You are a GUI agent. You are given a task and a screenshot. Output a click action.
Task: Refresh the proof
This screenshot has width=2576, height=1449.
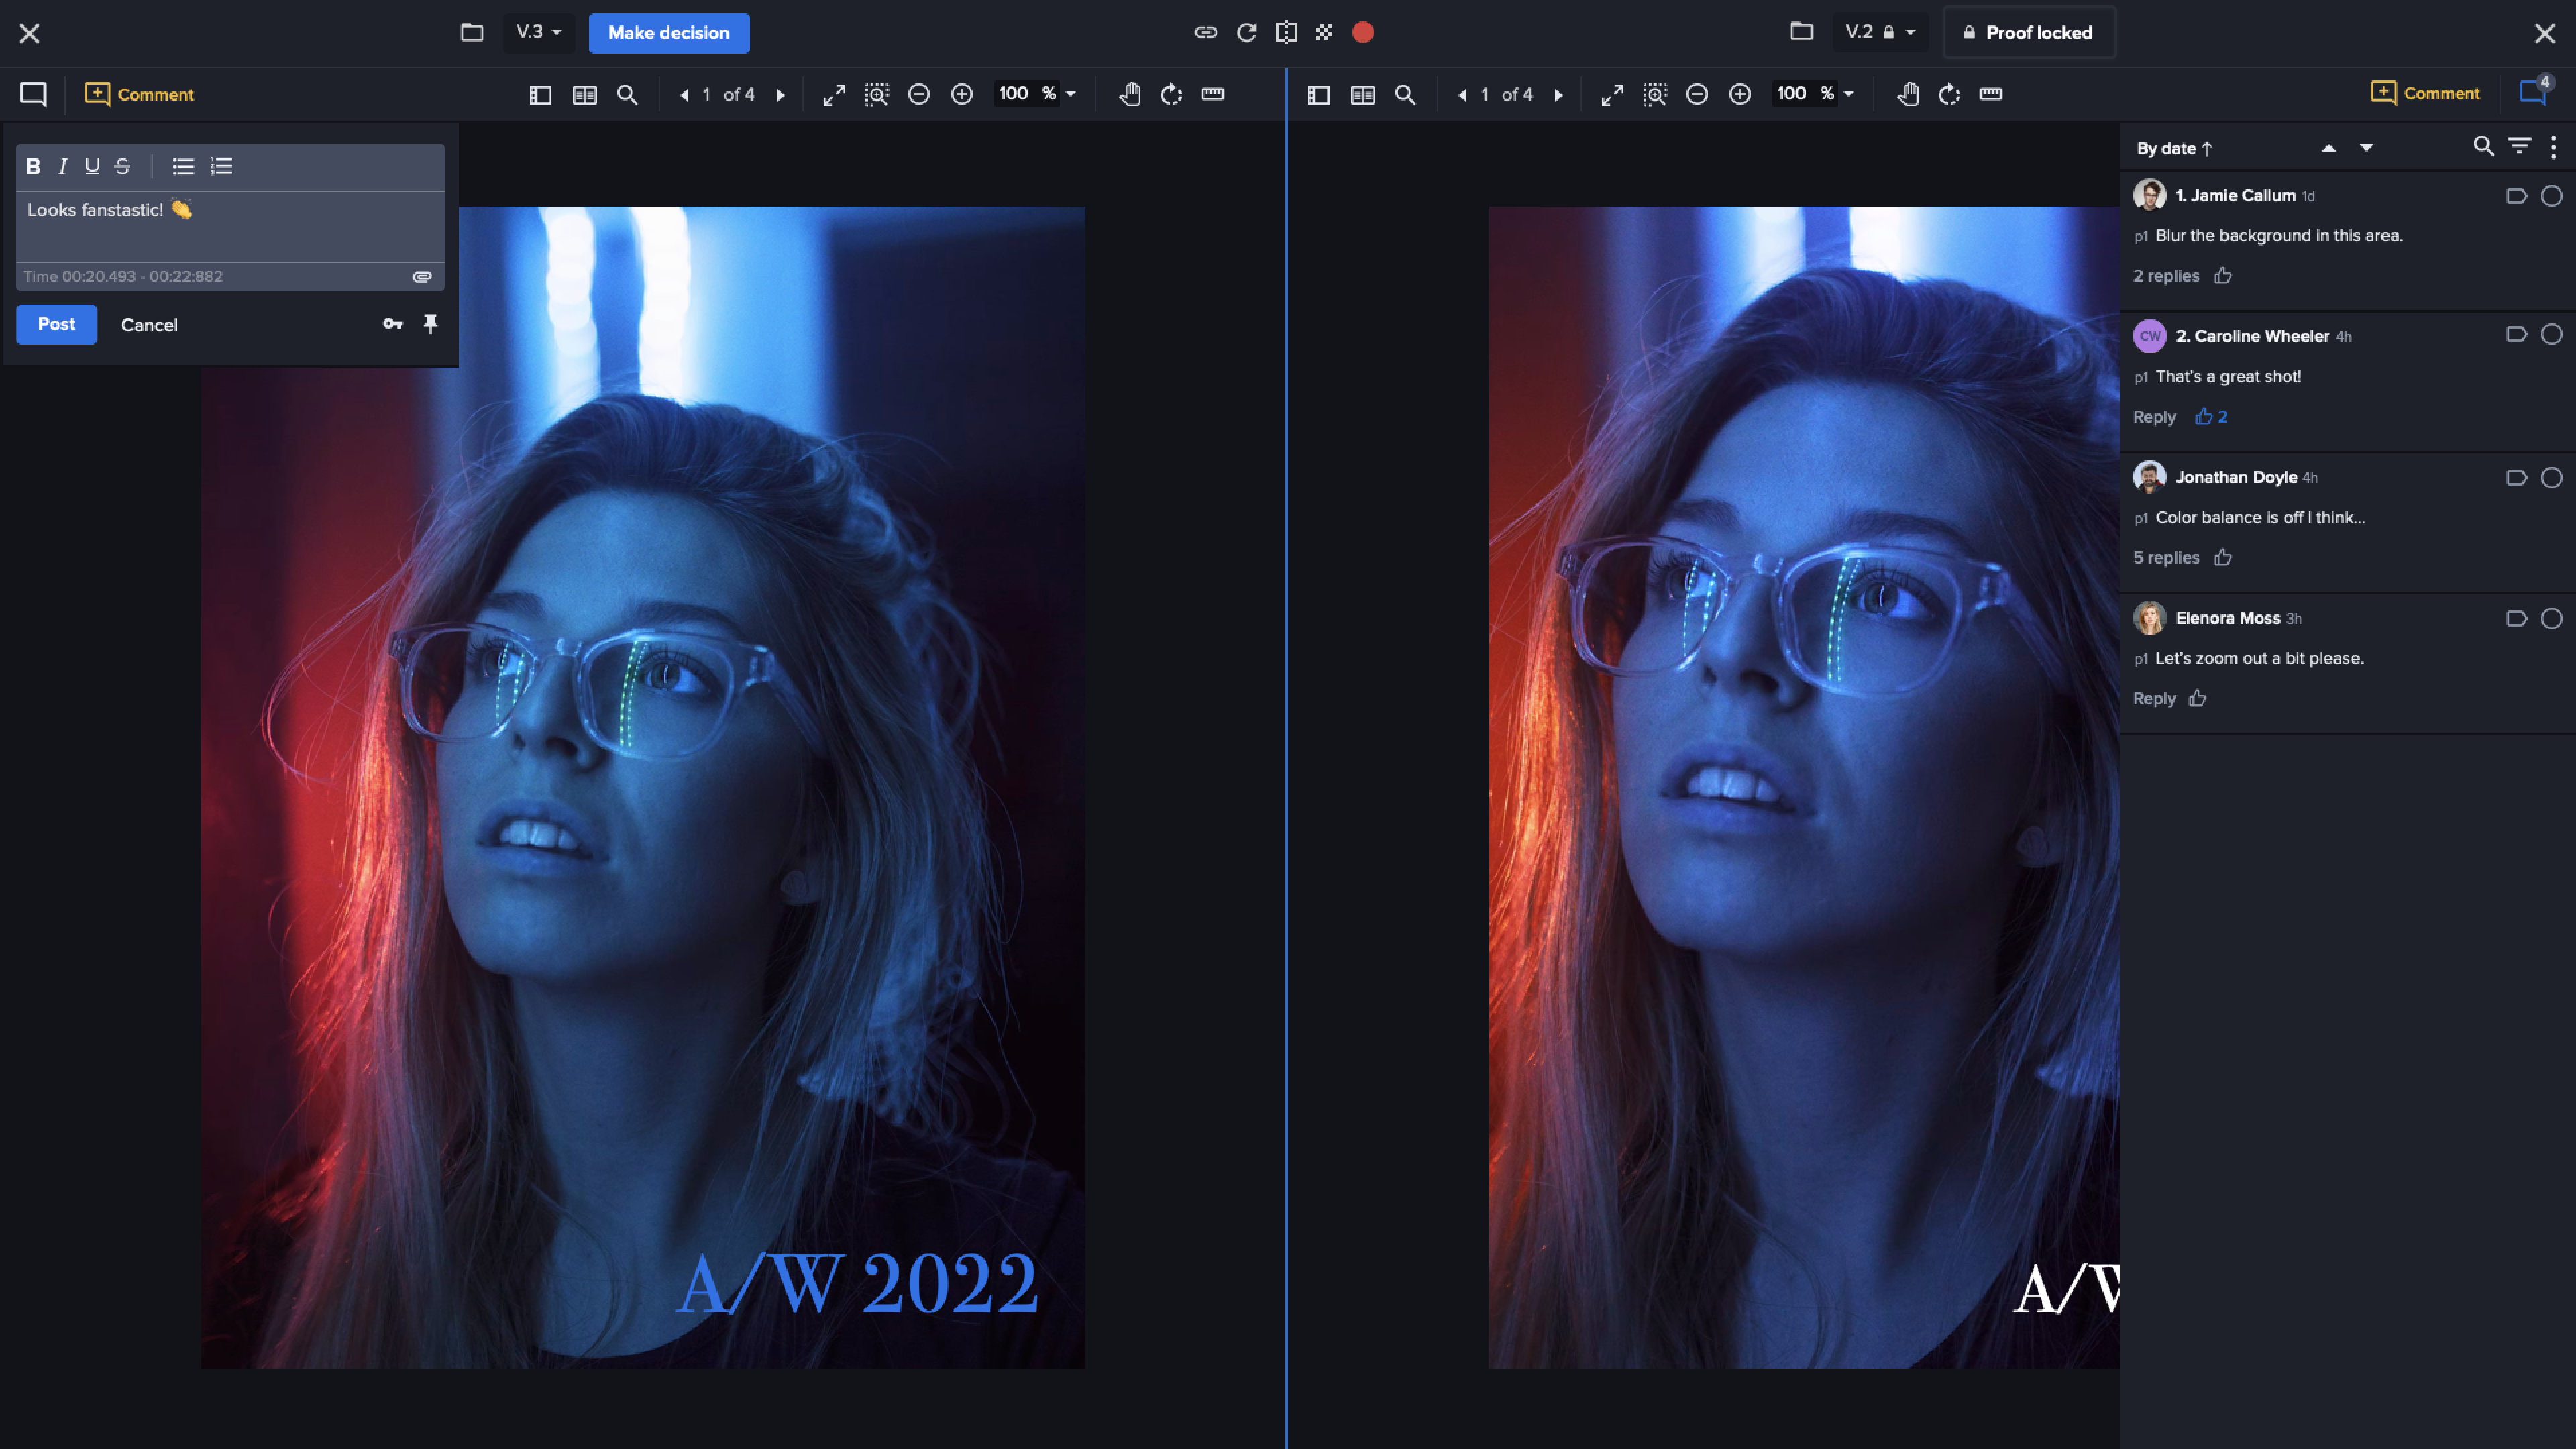click(x=1246, y=32)
